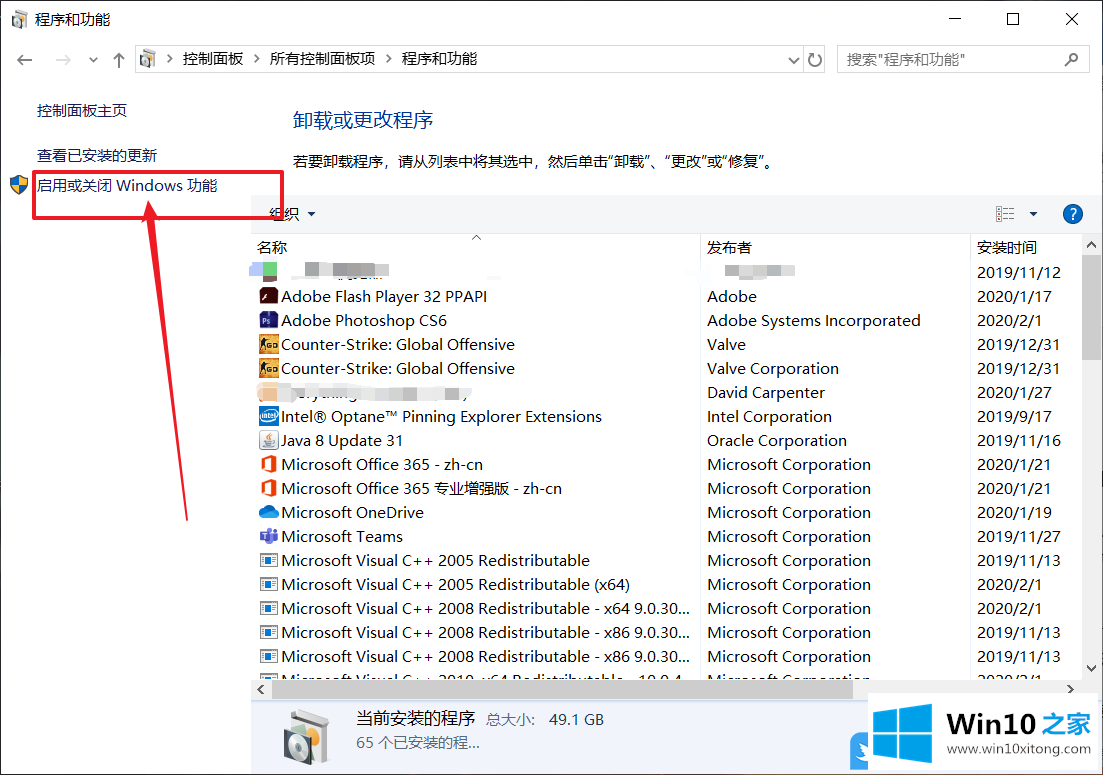Click horizontal scrollbar left arrow
This screenshot has width=1103, height=775.
pyautogui.click(x=261, y=689)
